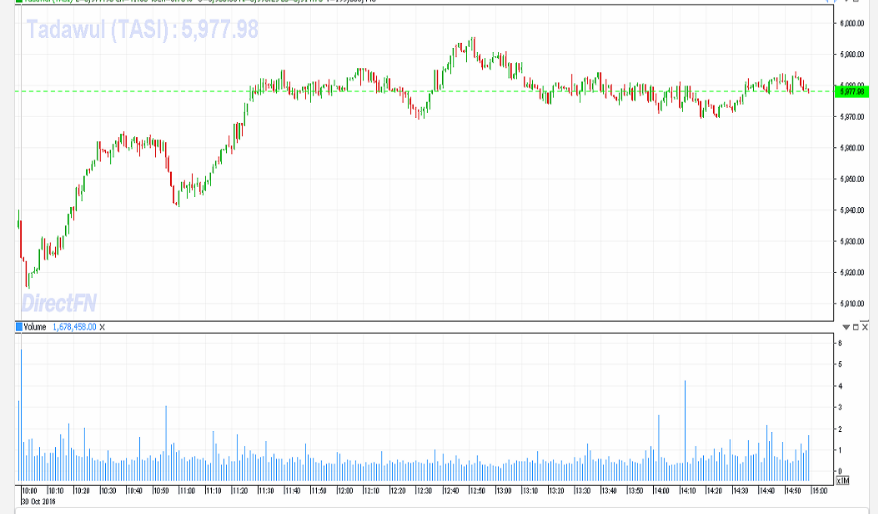
Task: Click the 5,920.00 price axis label
Action: point(852,273)
